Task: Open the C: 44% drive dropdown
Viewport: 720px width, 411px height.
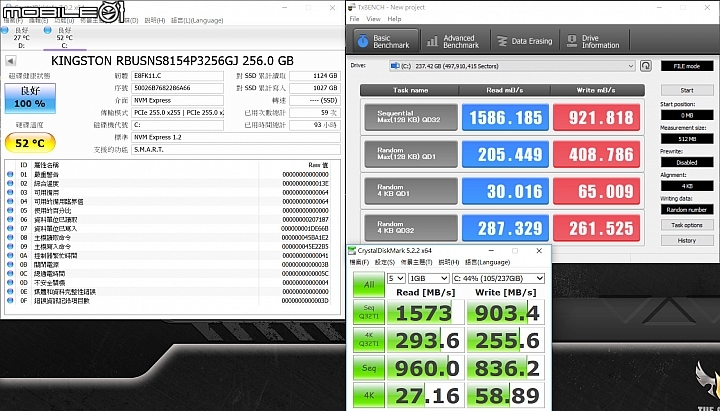Action: coord(498,278)
